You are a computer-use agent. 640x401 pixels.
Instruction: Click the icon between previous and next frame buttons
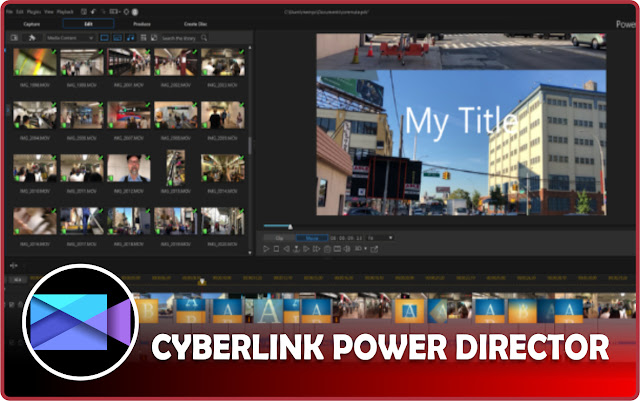pos(296,249)
